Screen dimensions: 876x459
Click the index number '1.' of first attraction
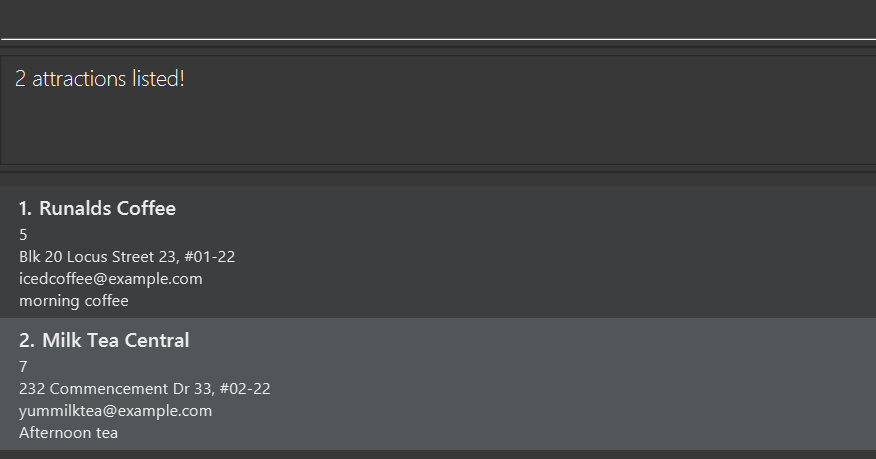click(x=26, y=209)
